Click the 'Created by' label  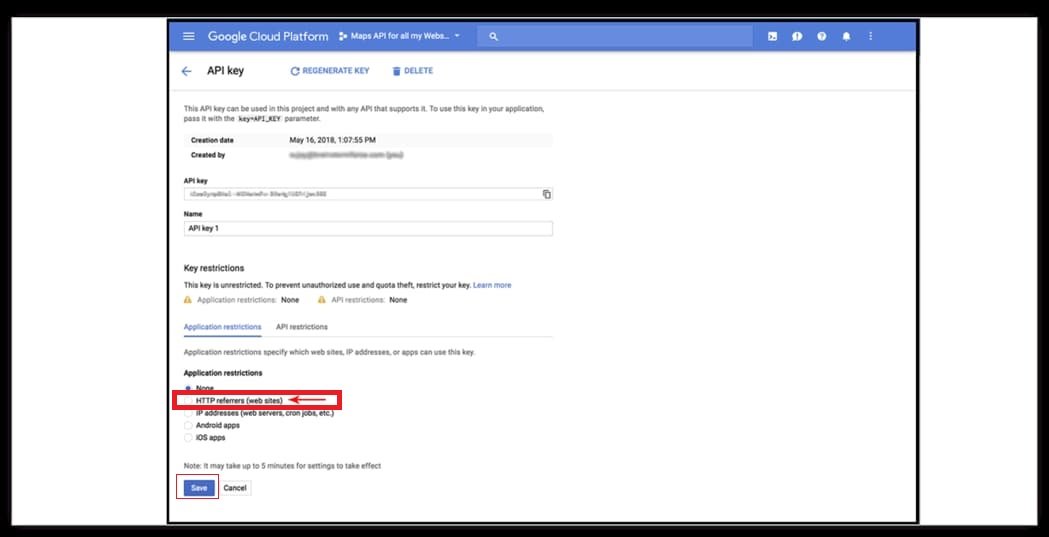point(208,155)
